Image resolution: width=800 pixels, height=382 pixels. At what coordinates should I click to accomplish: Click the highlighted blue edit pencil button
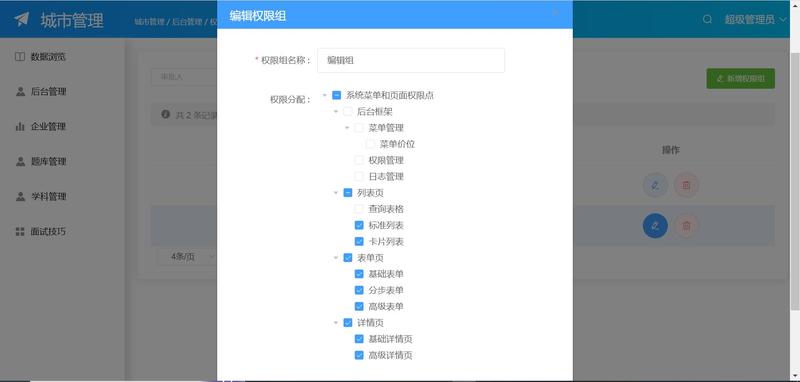(655, 225)
